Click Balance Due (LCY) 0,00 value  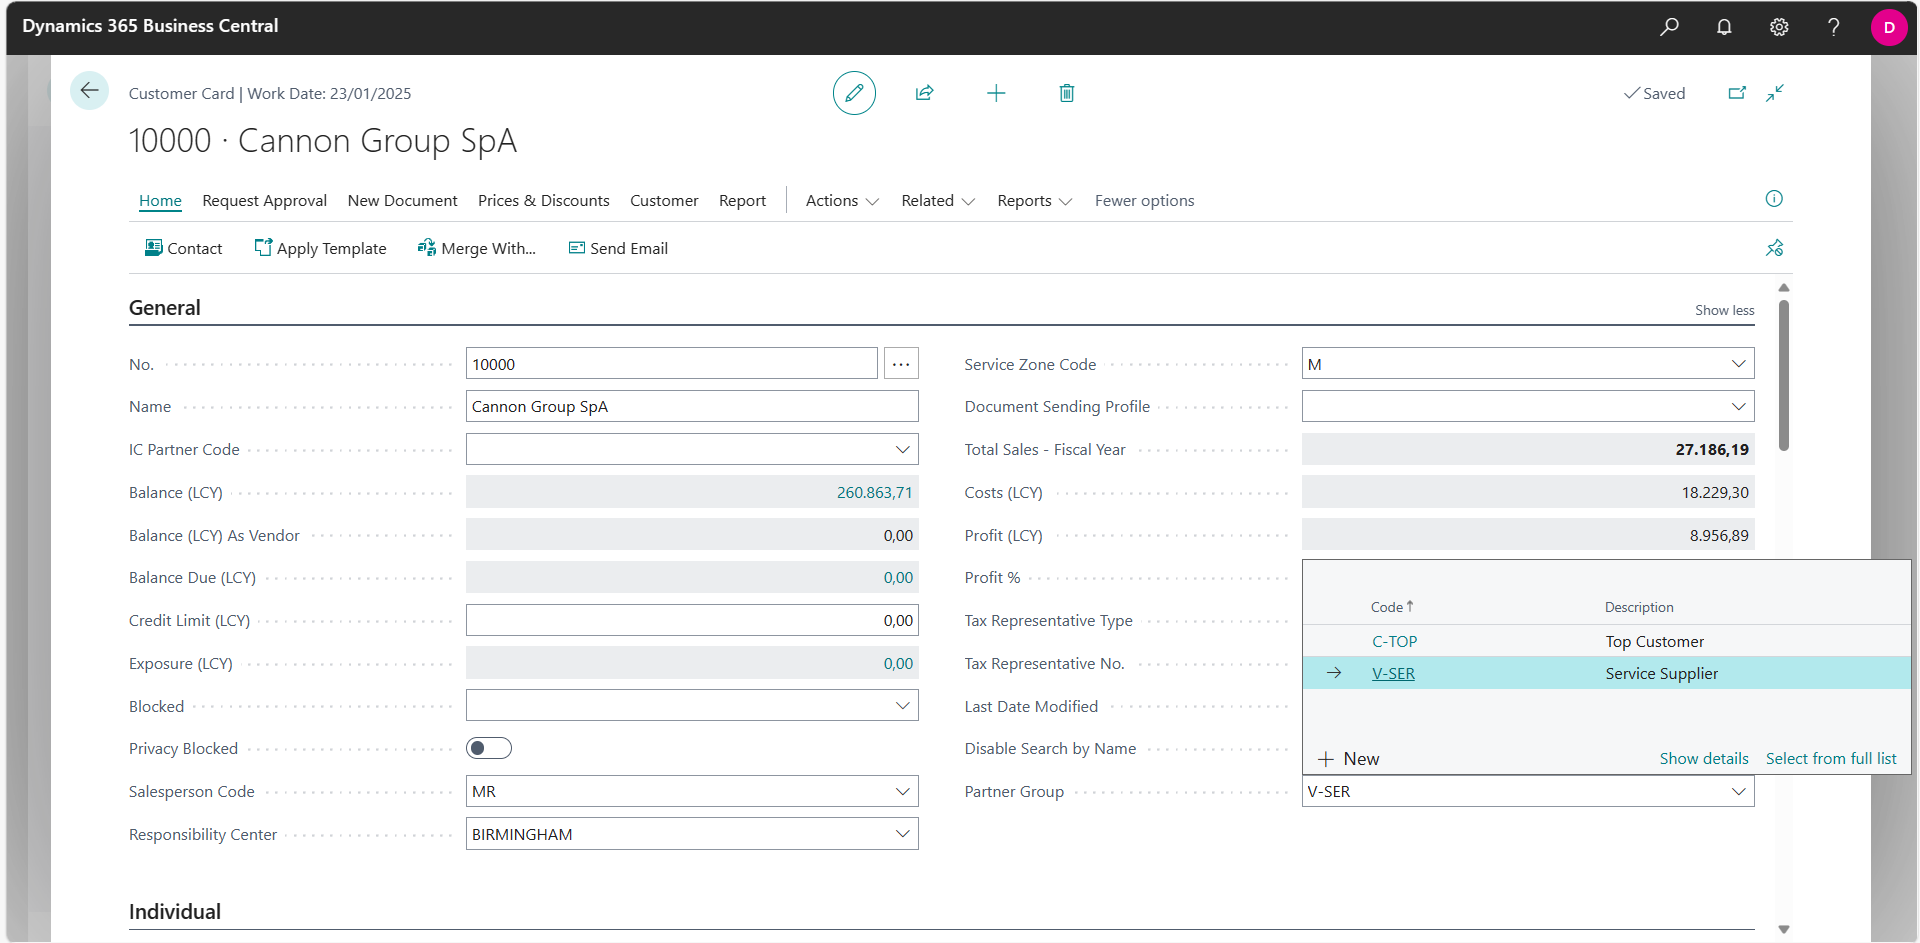[898, 578]
